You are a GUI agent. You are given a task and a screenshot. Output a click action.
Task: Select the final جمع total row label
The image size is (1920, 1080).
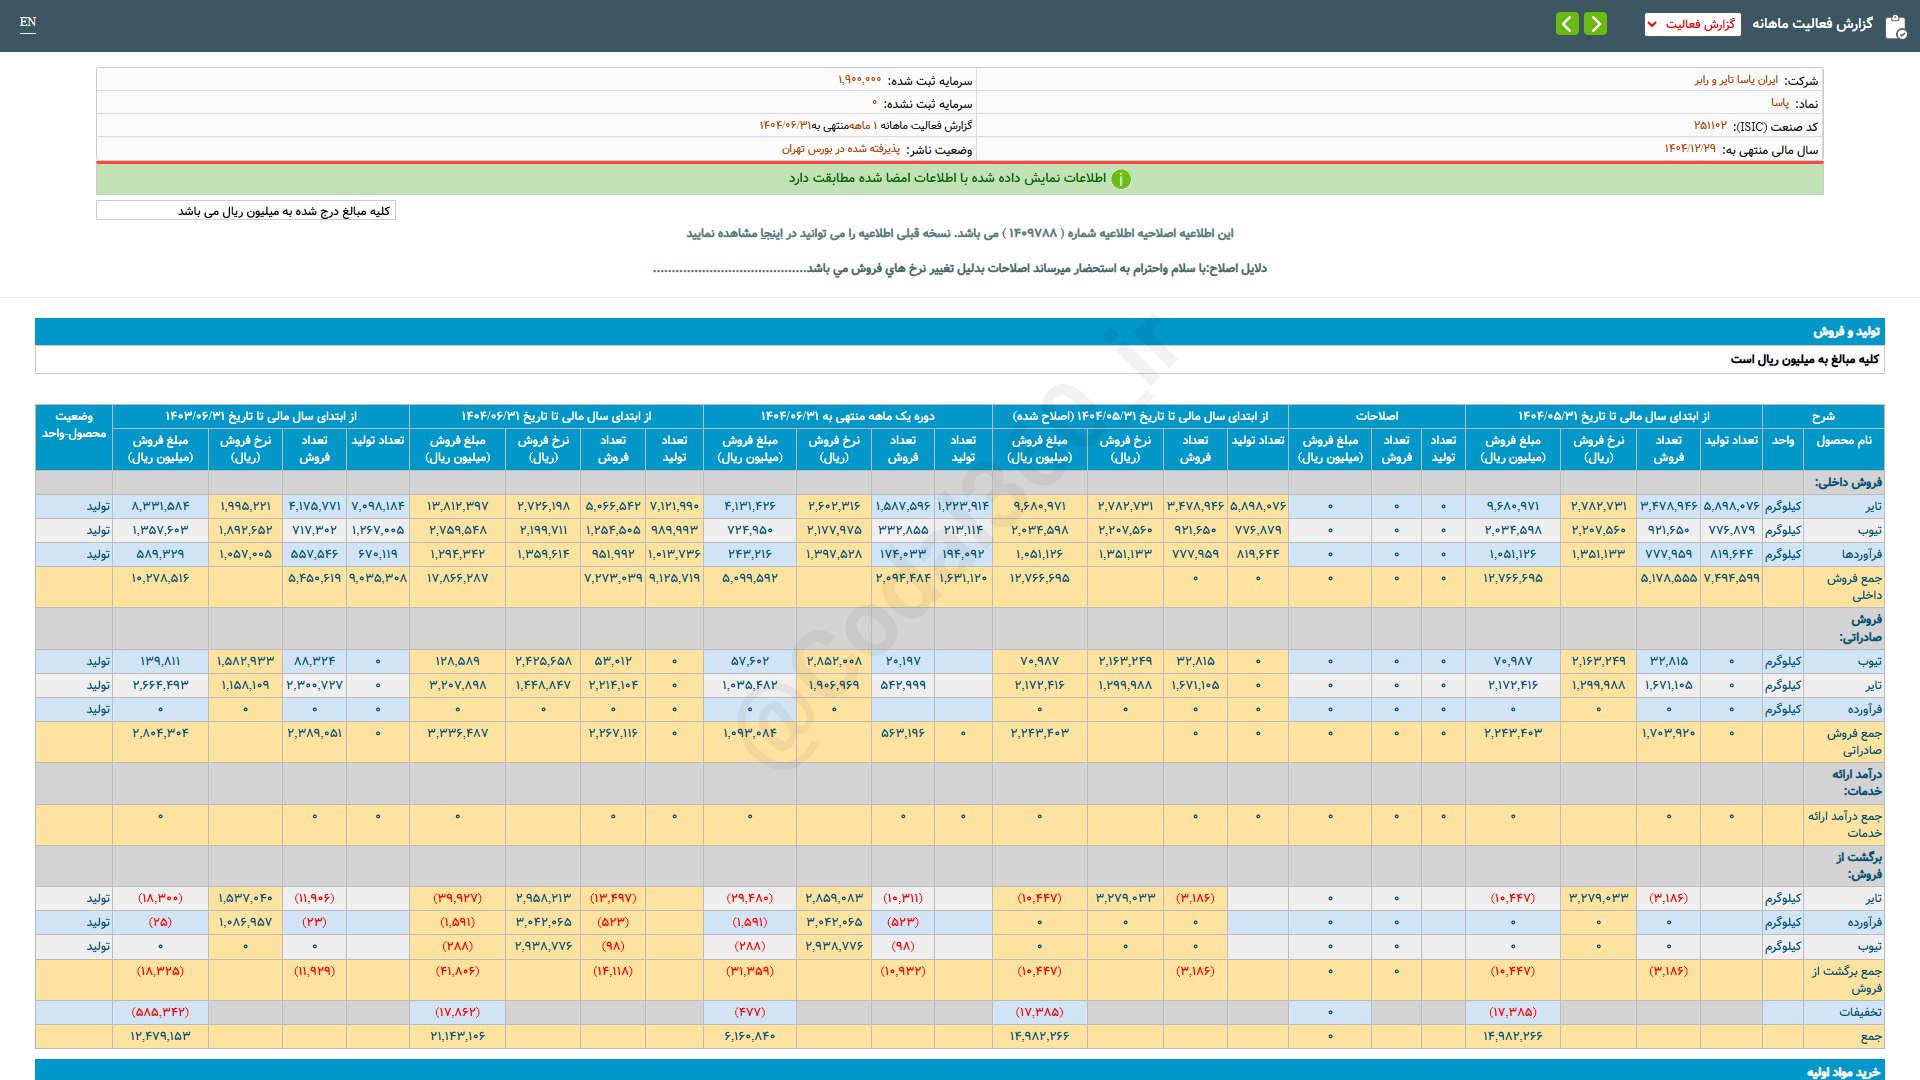point(1869,1036)
